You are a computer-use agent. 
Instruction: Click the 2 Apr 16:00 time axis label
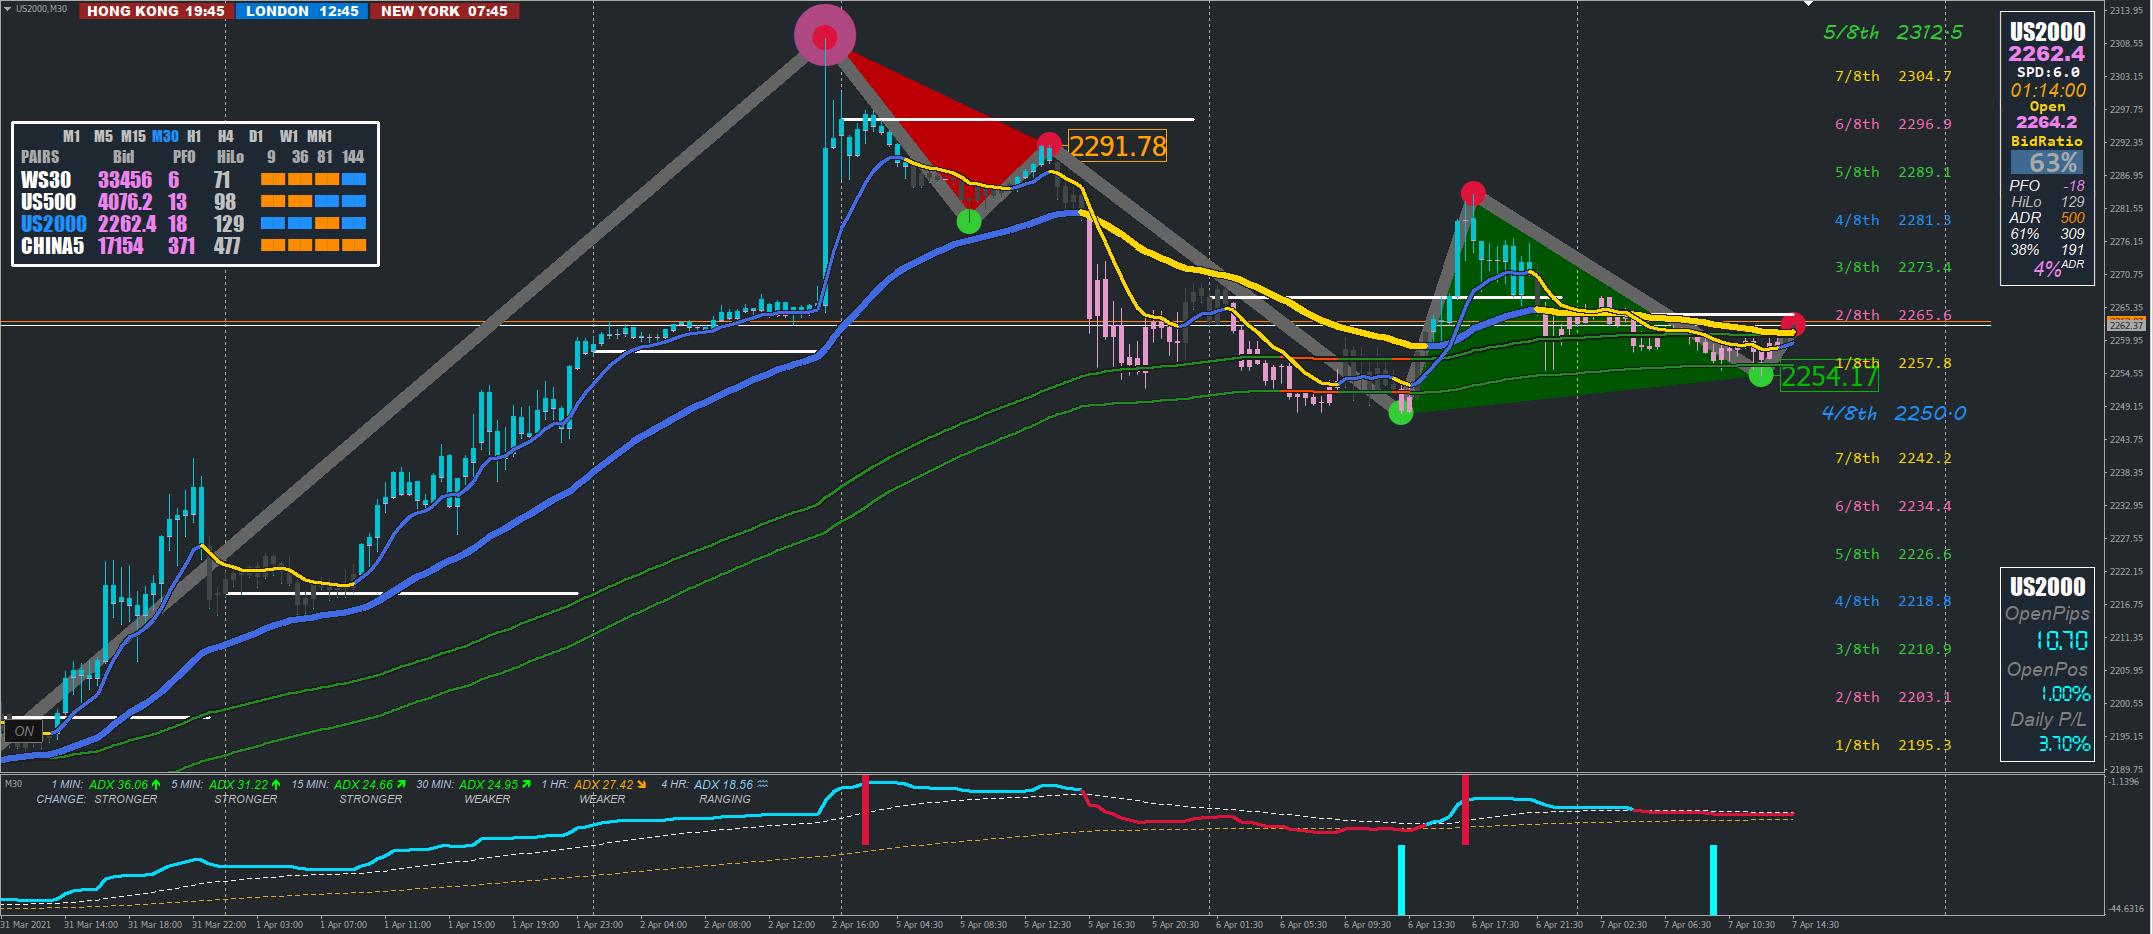855,925
